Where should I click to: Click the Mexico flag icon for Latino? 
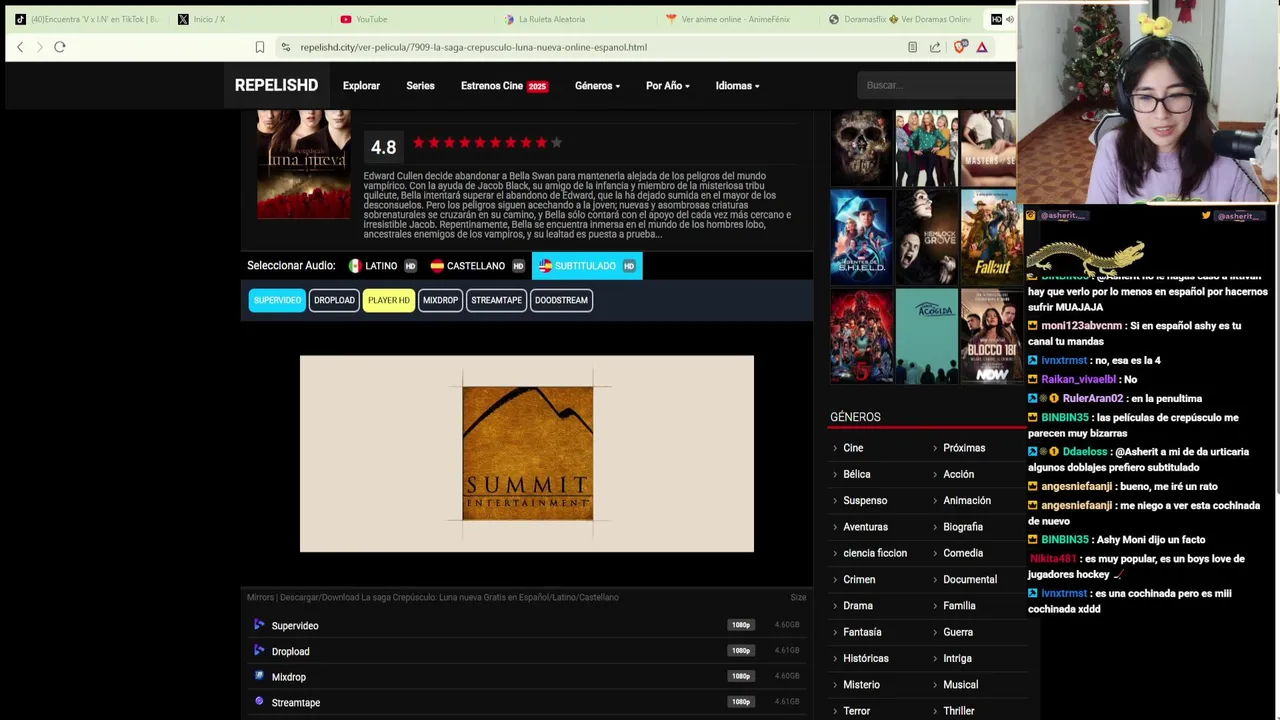355,266
